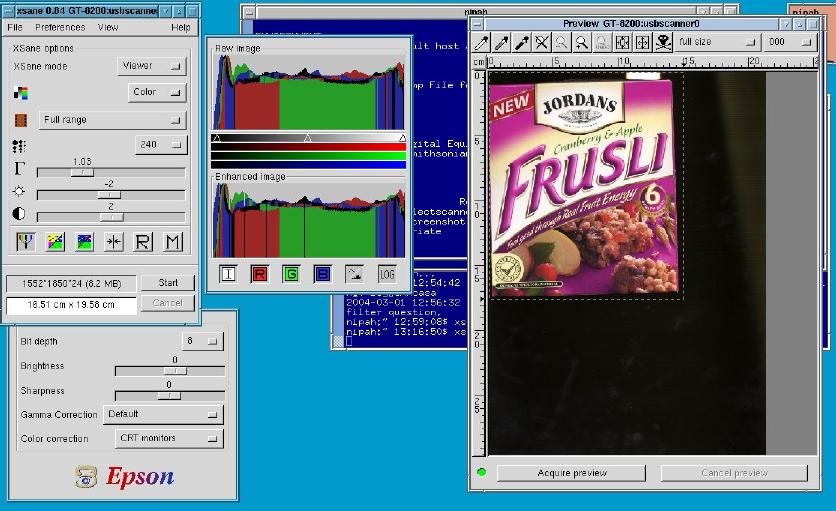Select the black point eyedropper tool
836x511 pixels.
click(x=522, y=42)
